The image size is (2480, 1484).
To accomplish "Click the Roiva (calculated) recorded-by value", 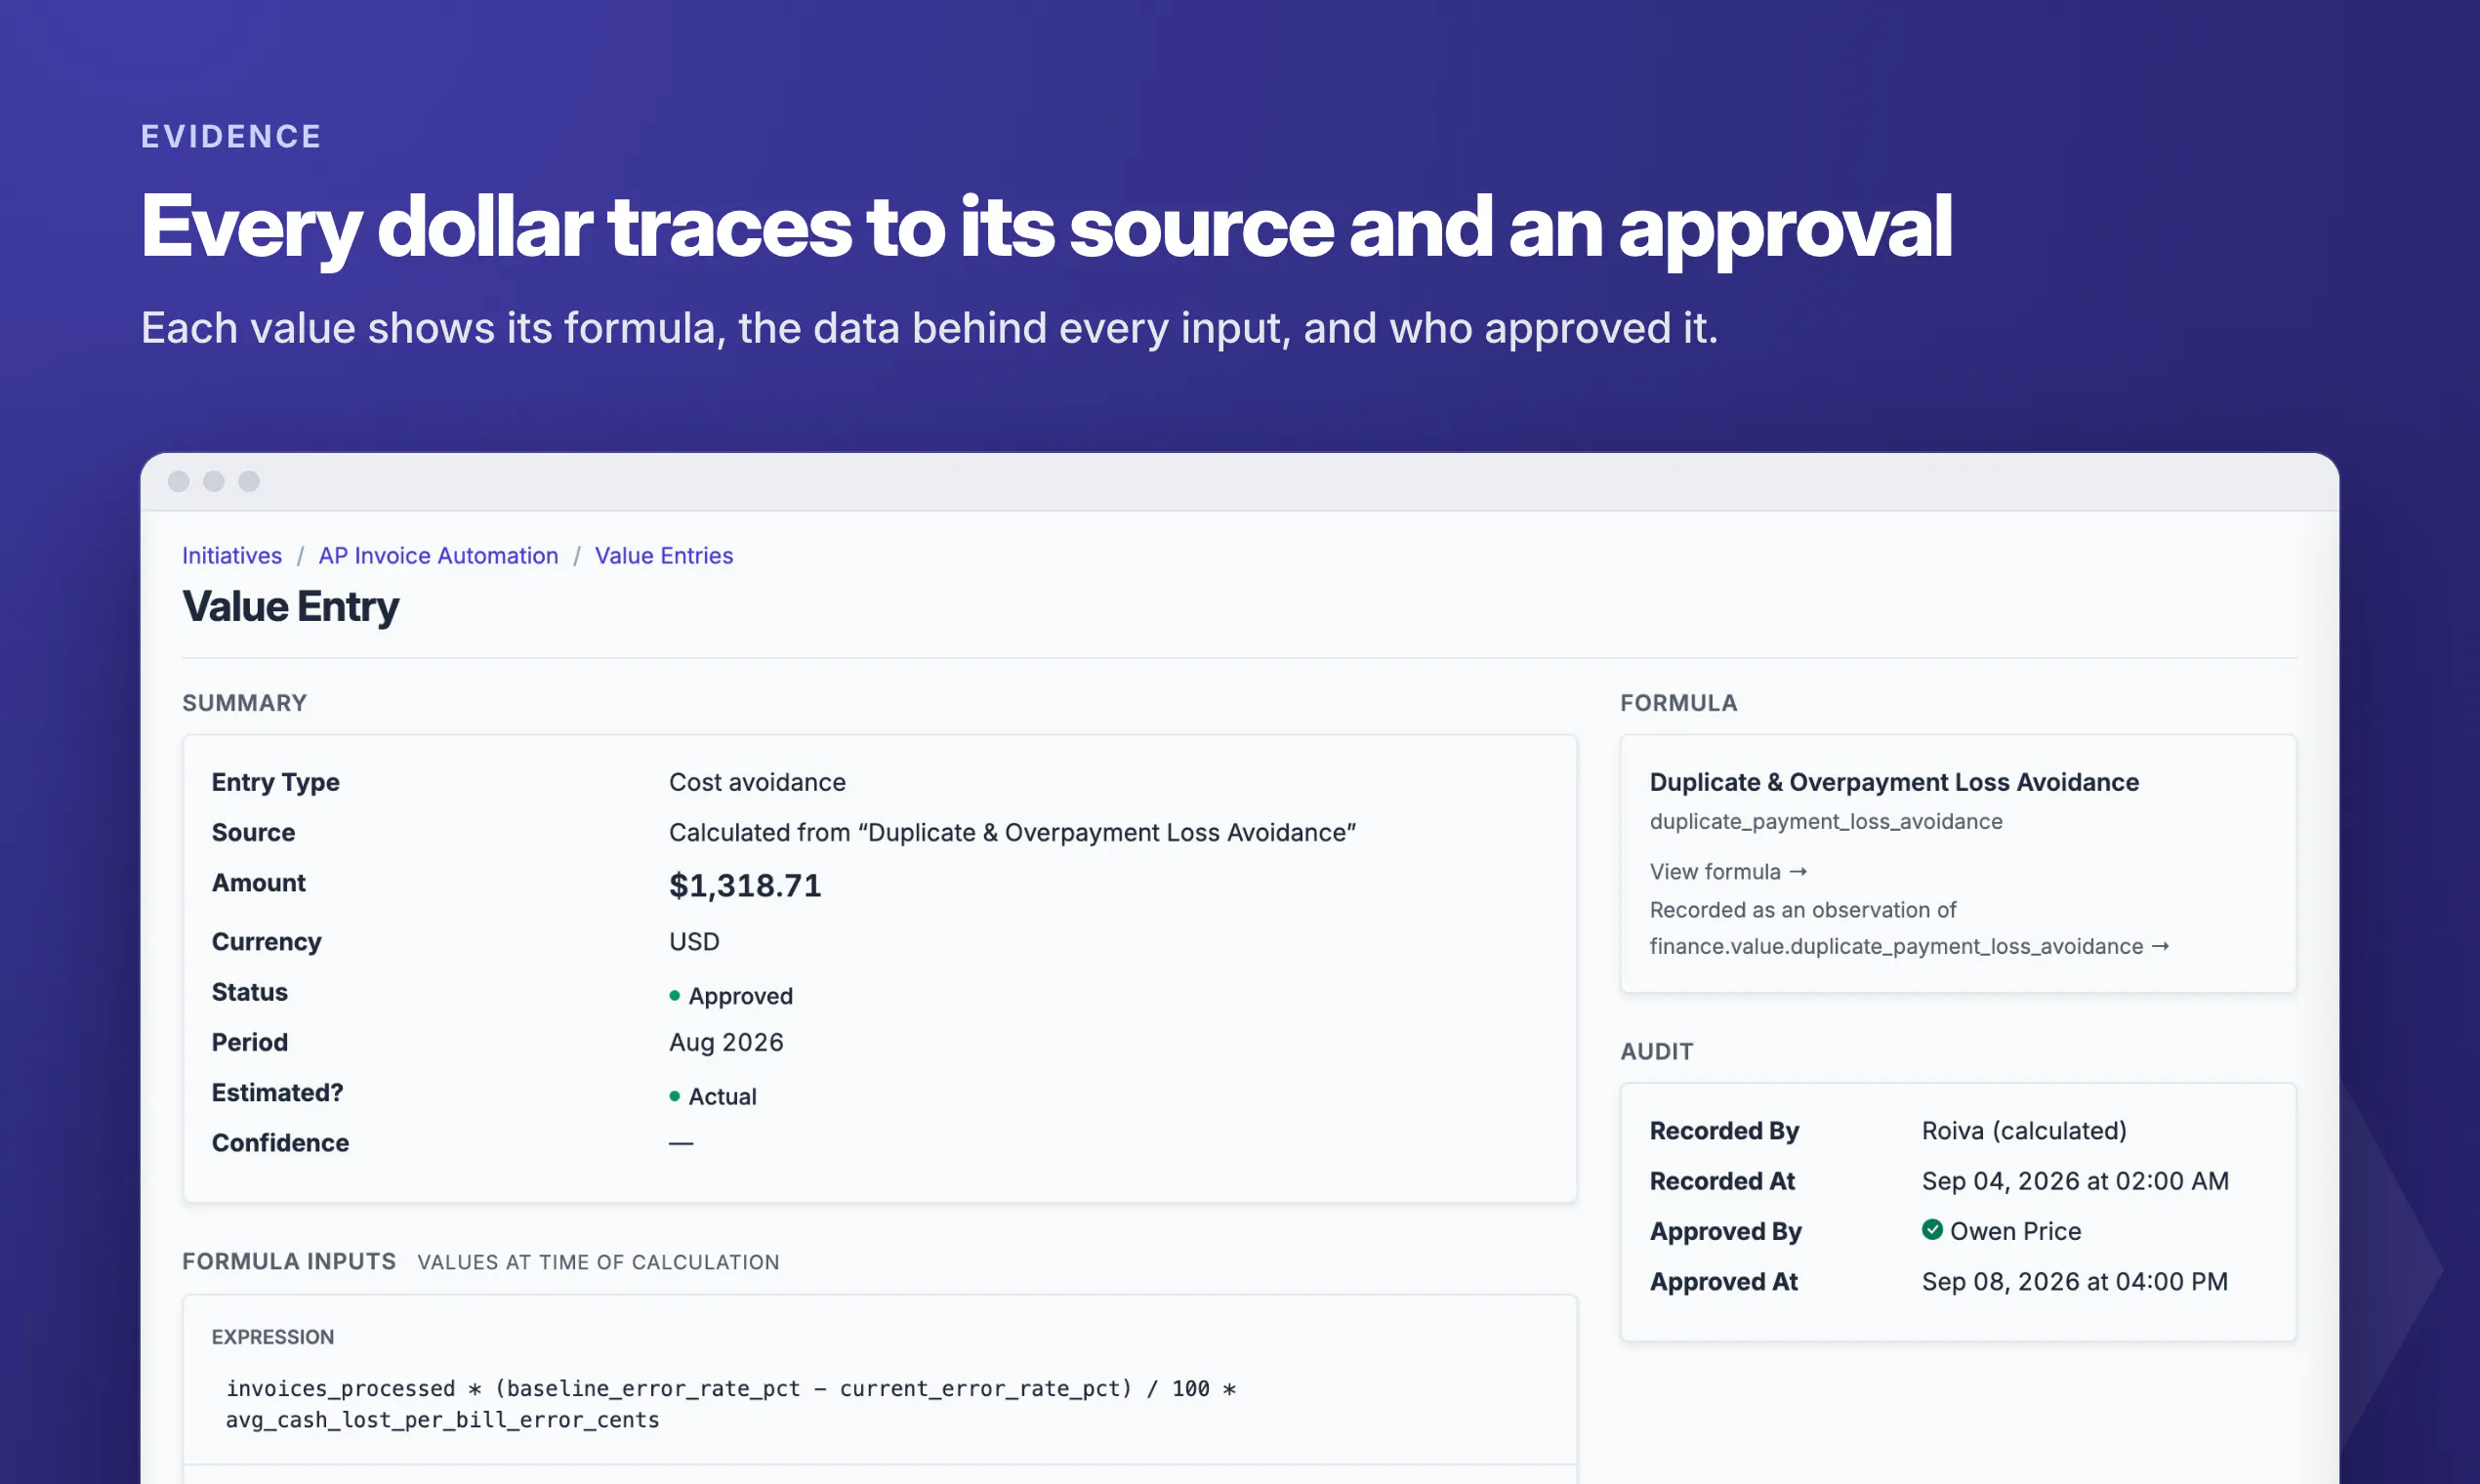I will click(2024, 1131).
